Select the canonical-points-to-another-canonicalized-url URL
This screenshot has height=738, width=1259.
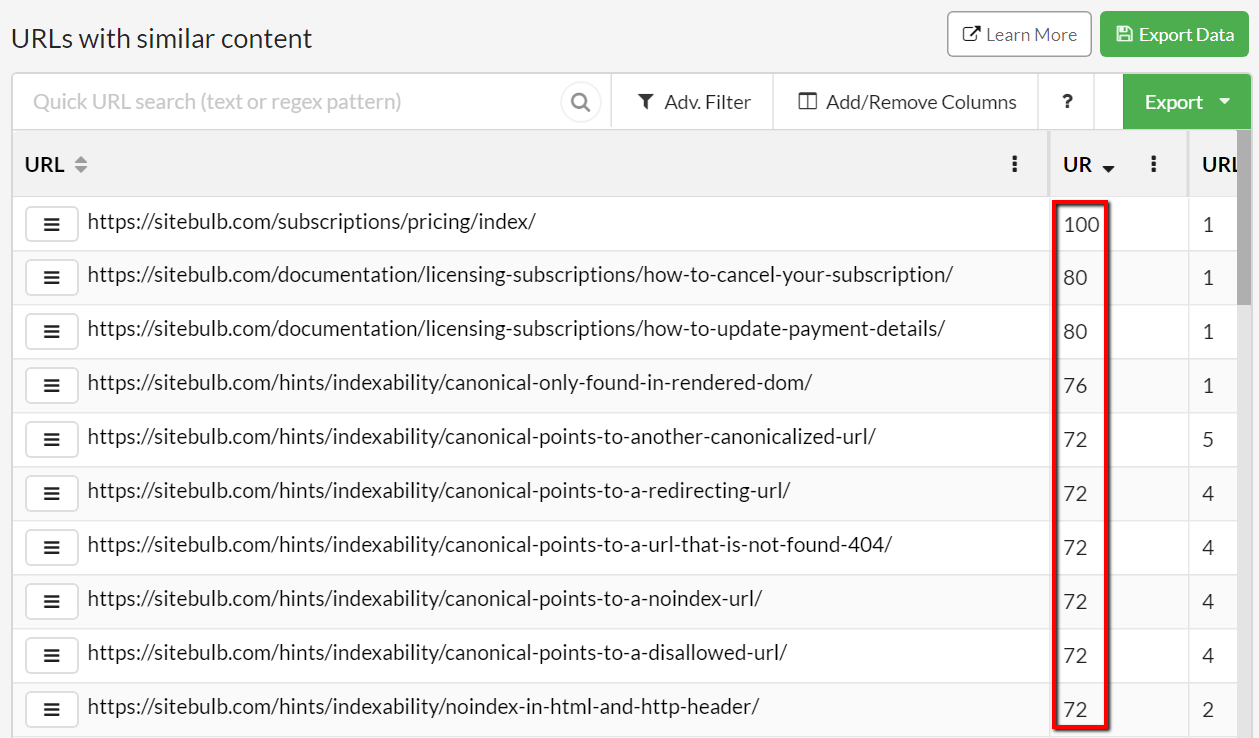coord(482,437)
